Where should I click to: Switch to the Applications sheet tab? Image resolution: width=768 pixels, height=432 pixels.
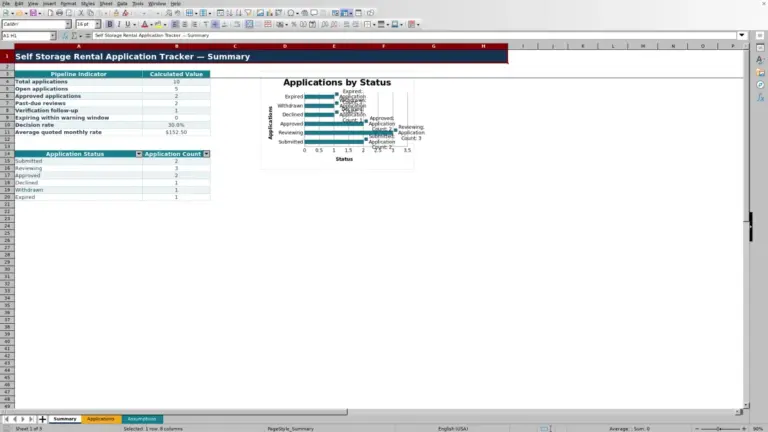(101, 419)
